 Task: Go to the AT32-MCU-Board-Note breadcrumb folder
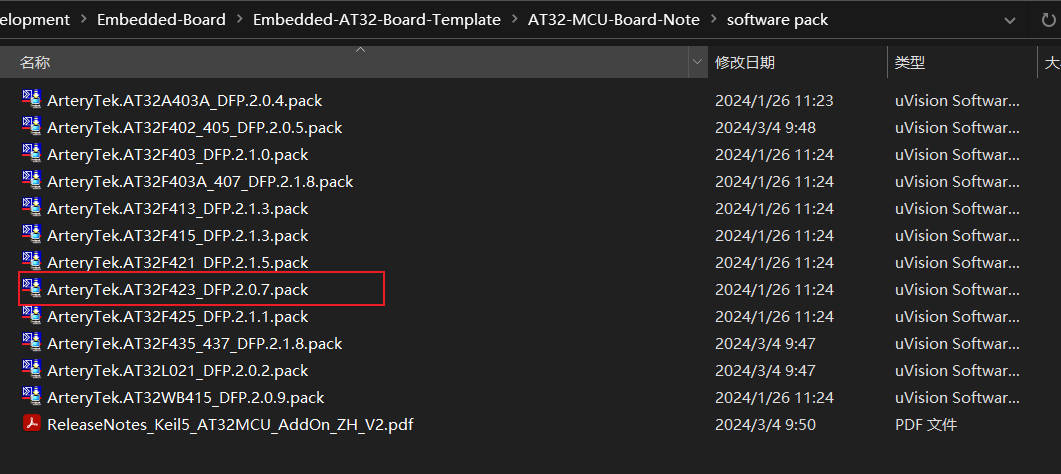pyautogui.click(x=614, y=20)
